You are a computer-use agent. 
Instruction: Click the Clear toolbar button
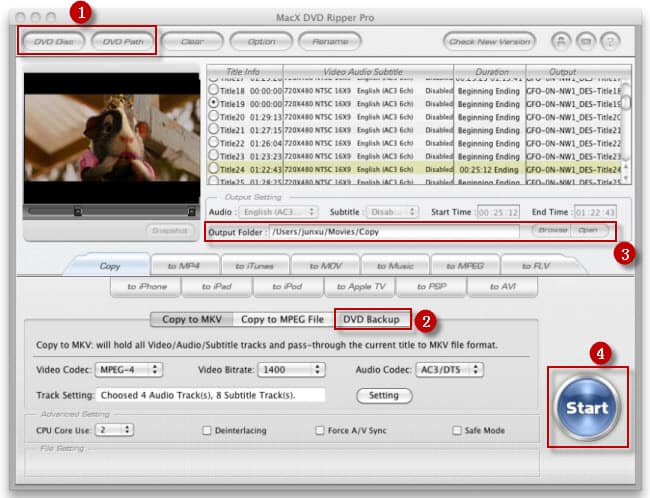(192, 41)
